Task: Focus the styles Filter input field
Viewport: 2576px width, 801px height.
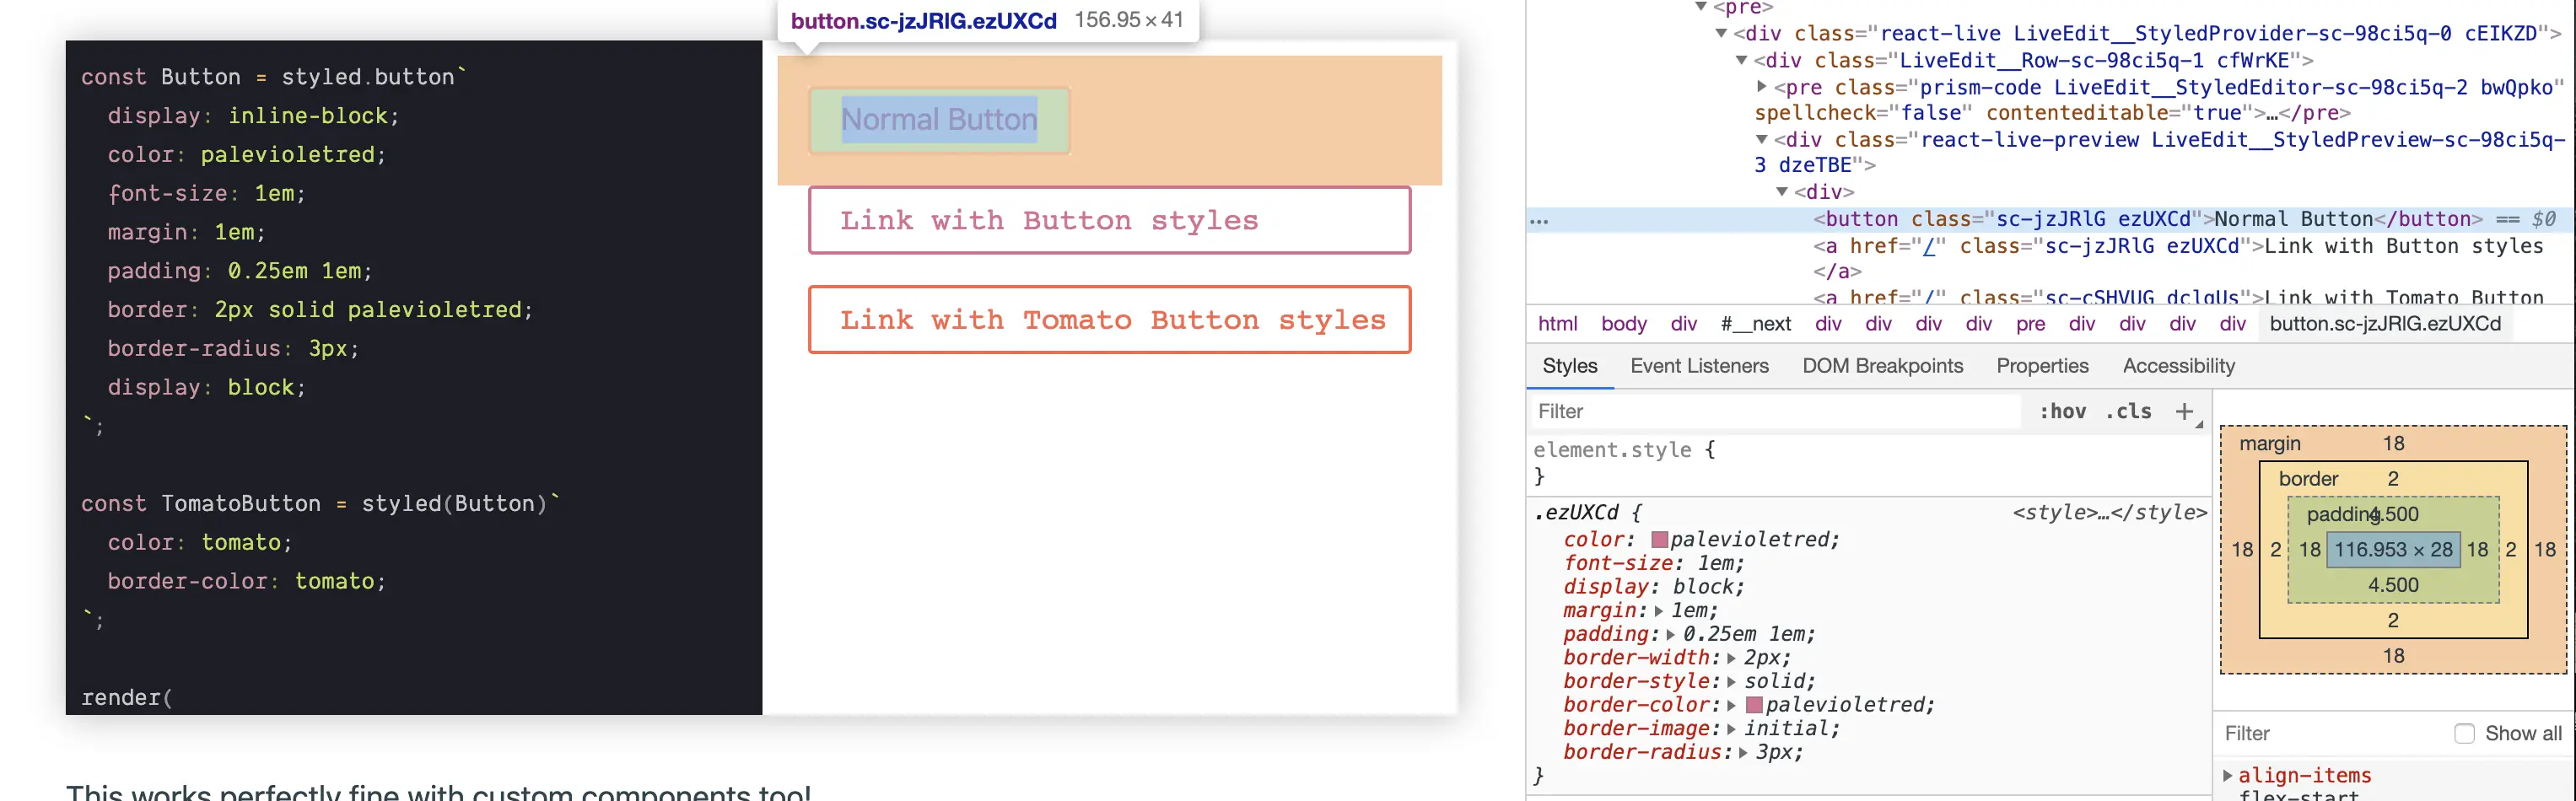Action: point(1775,411)
